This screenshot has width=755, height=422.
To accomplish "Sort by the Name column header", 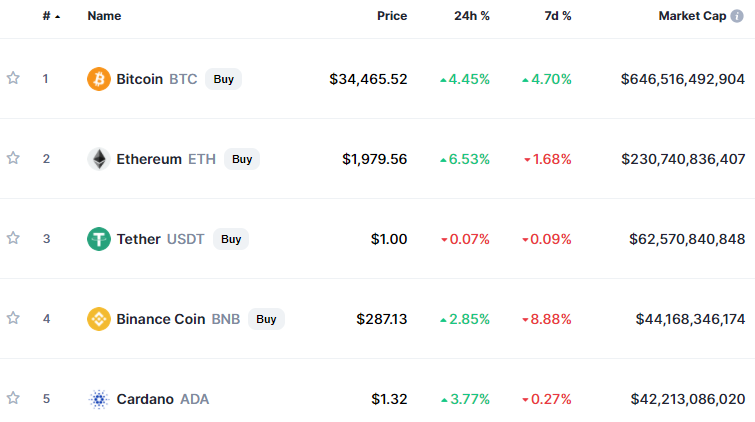I will coord(104,16).
